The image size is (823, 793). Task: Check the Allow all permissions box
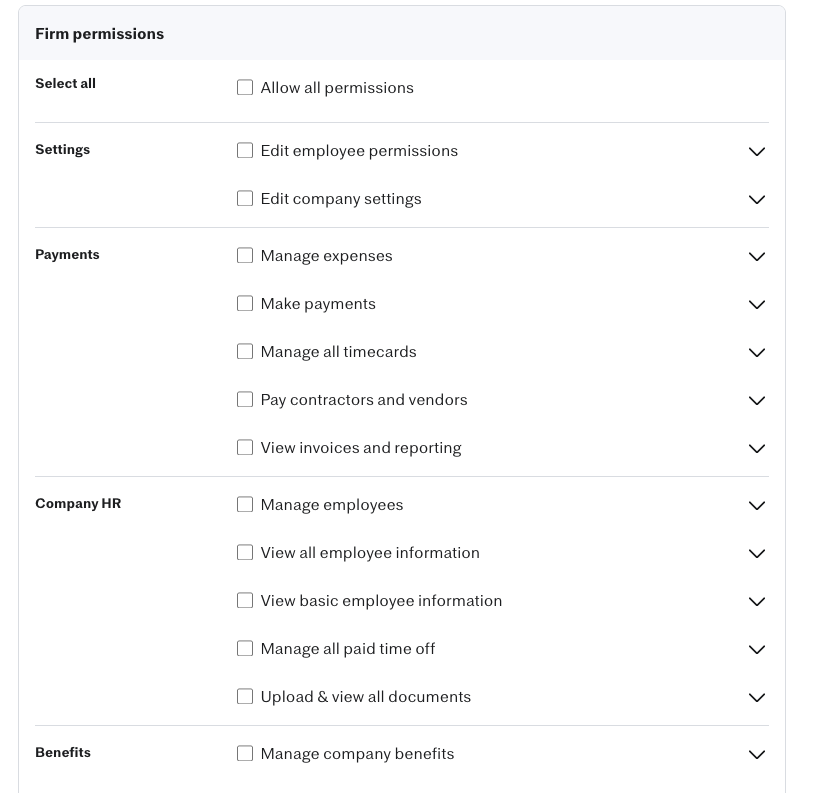tap(245, 87)
